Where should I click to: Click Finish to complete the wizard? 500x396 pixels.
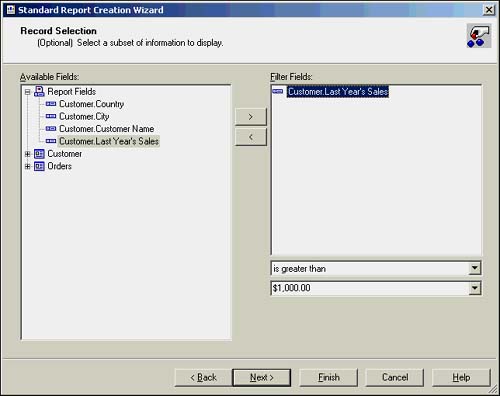329,378
